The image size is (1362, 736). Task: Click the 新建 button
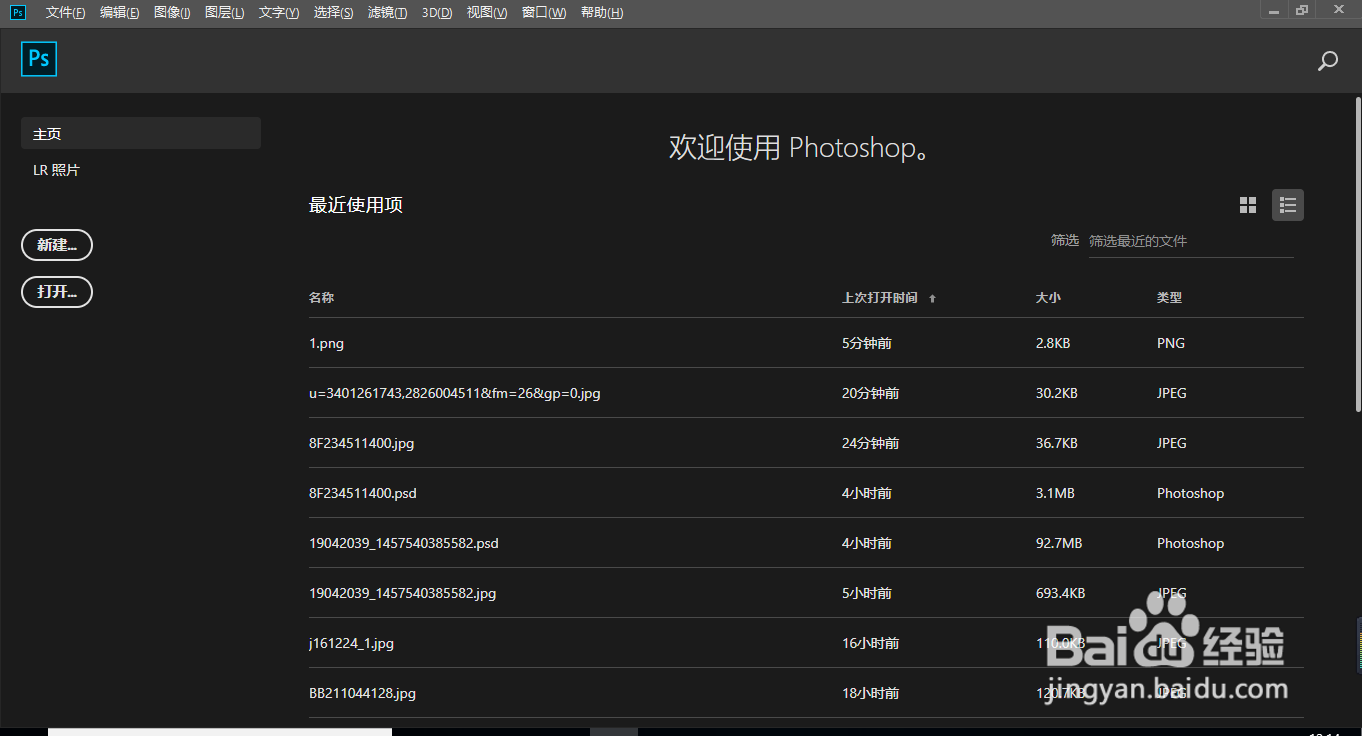tap(56, 245)
